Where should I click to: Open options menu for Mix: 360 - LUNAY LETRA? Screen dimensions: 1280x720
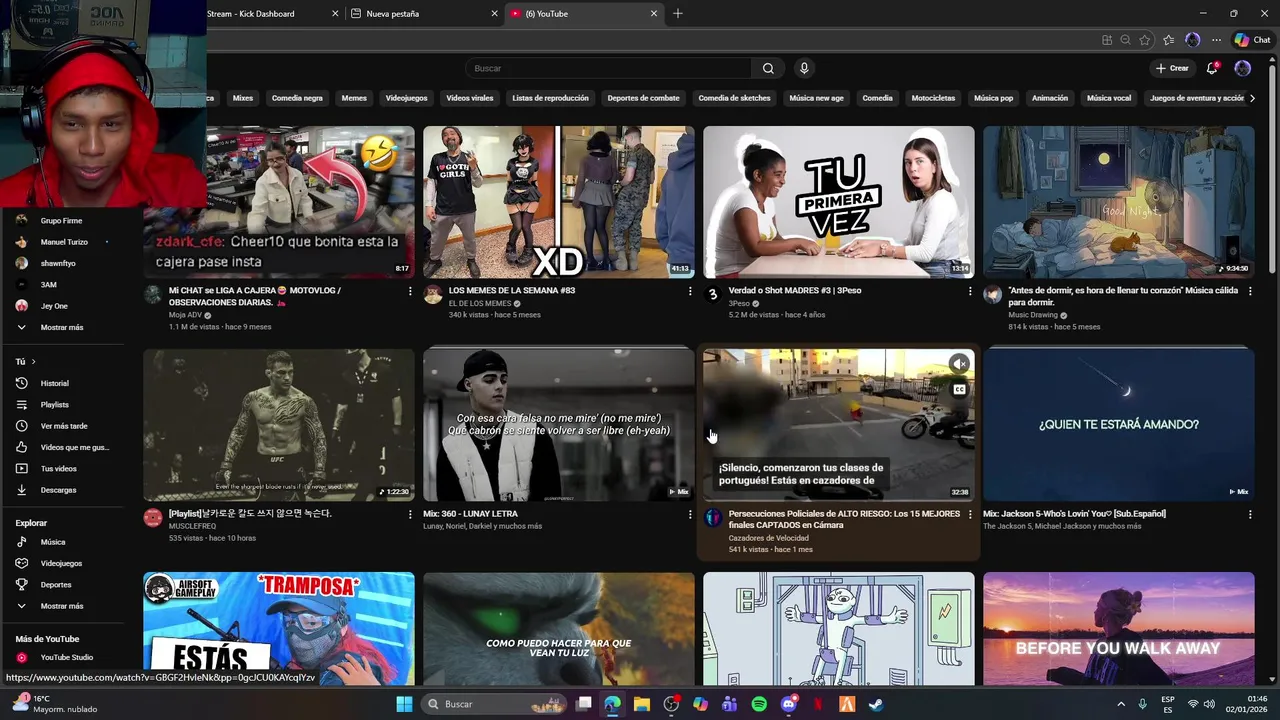[689, 514]
